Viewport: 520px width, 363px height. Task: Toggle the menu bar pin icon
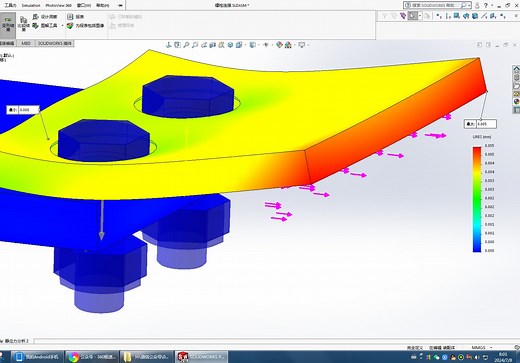[120, 5]
